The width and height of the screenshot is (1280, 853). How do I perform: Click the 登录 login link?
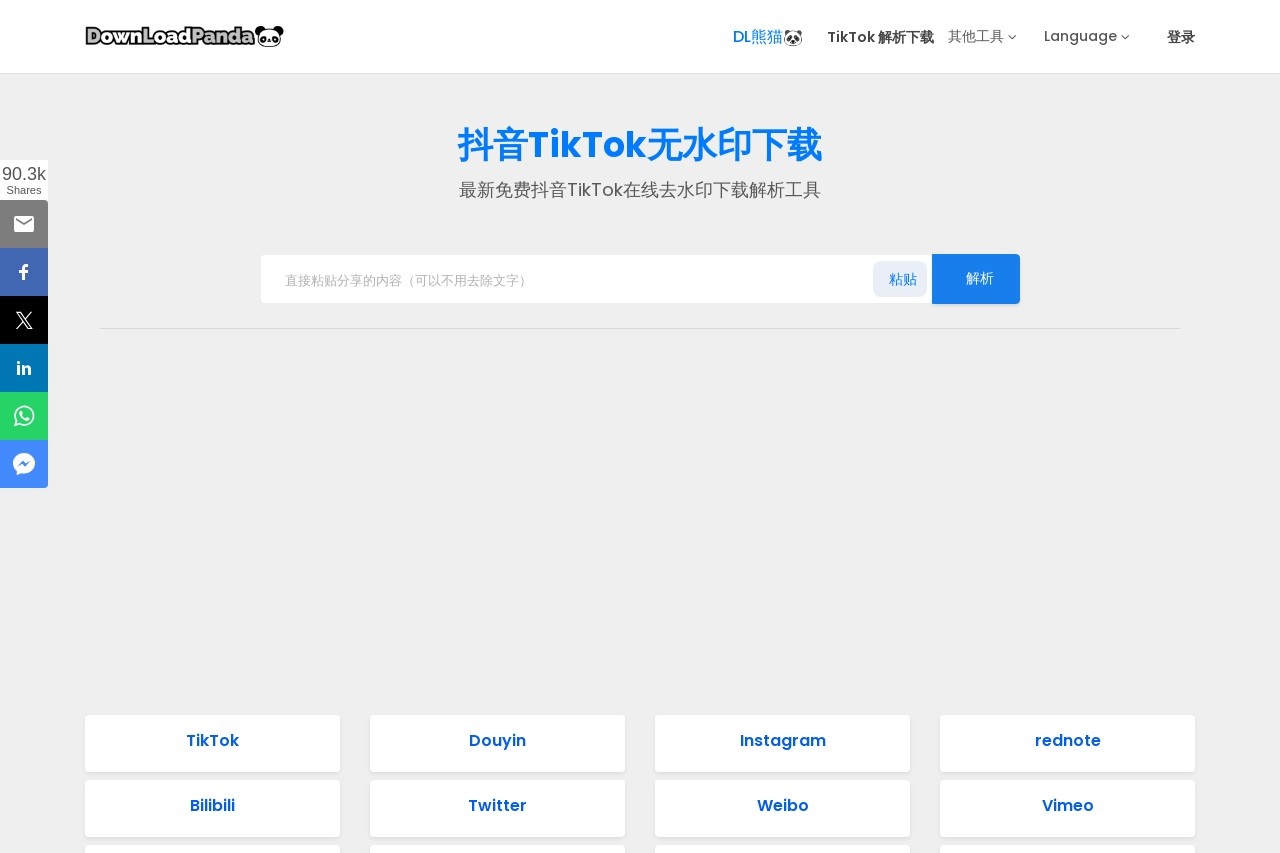1180,37
